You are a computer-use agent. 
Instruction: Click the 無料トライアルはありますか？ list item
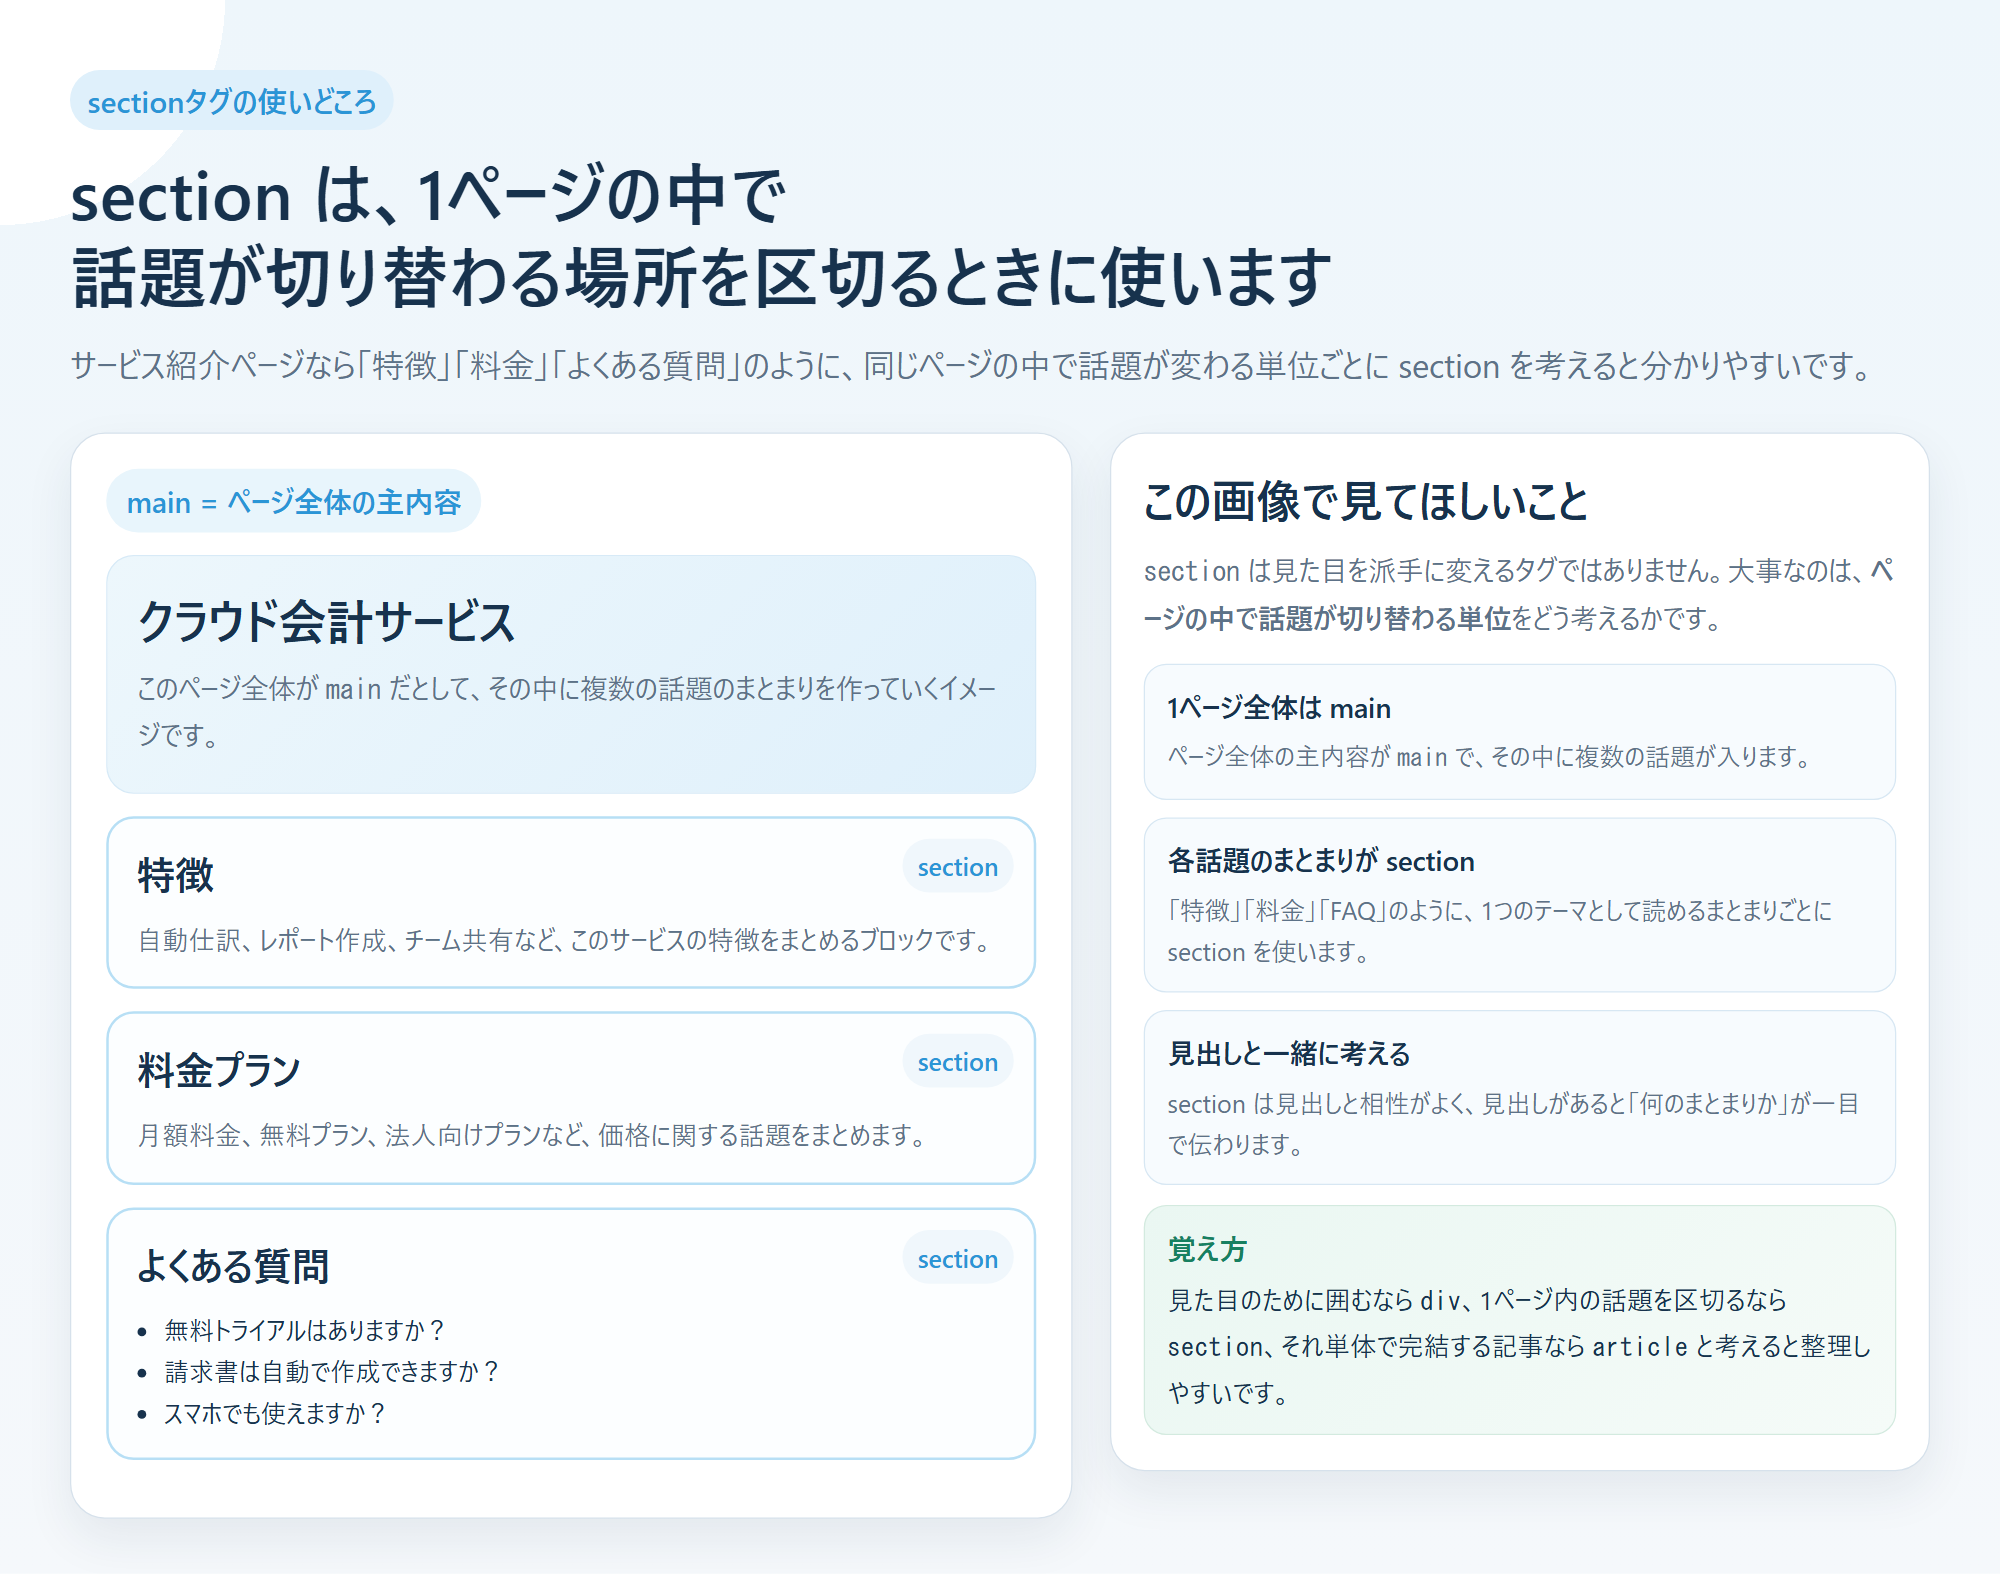click(x=306, y=1331)
